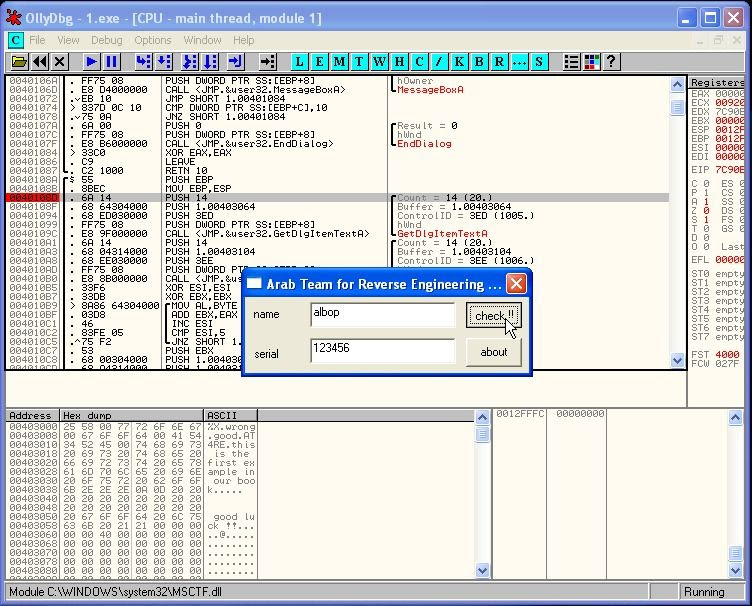Click the about button in dialog
The height and width of the screenshot is (606, 752).
pos(494,352)
